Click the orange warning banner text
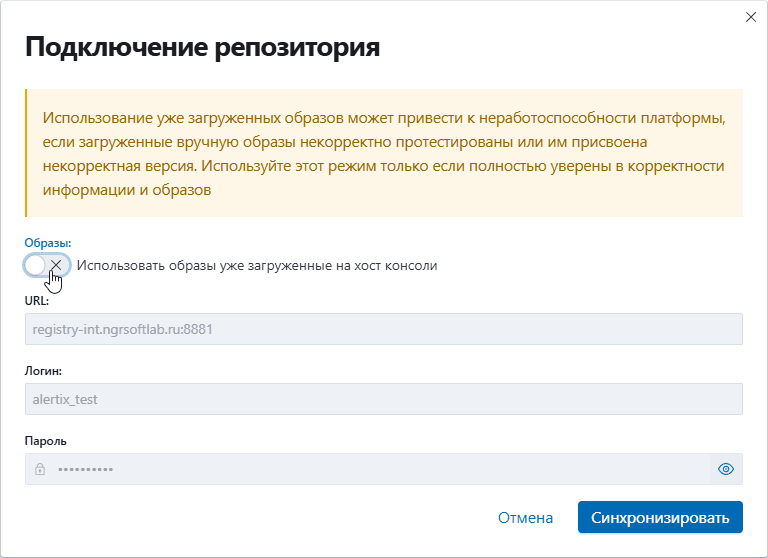Image resolution: width=768 pixels, height=558 pixels. 384,153
